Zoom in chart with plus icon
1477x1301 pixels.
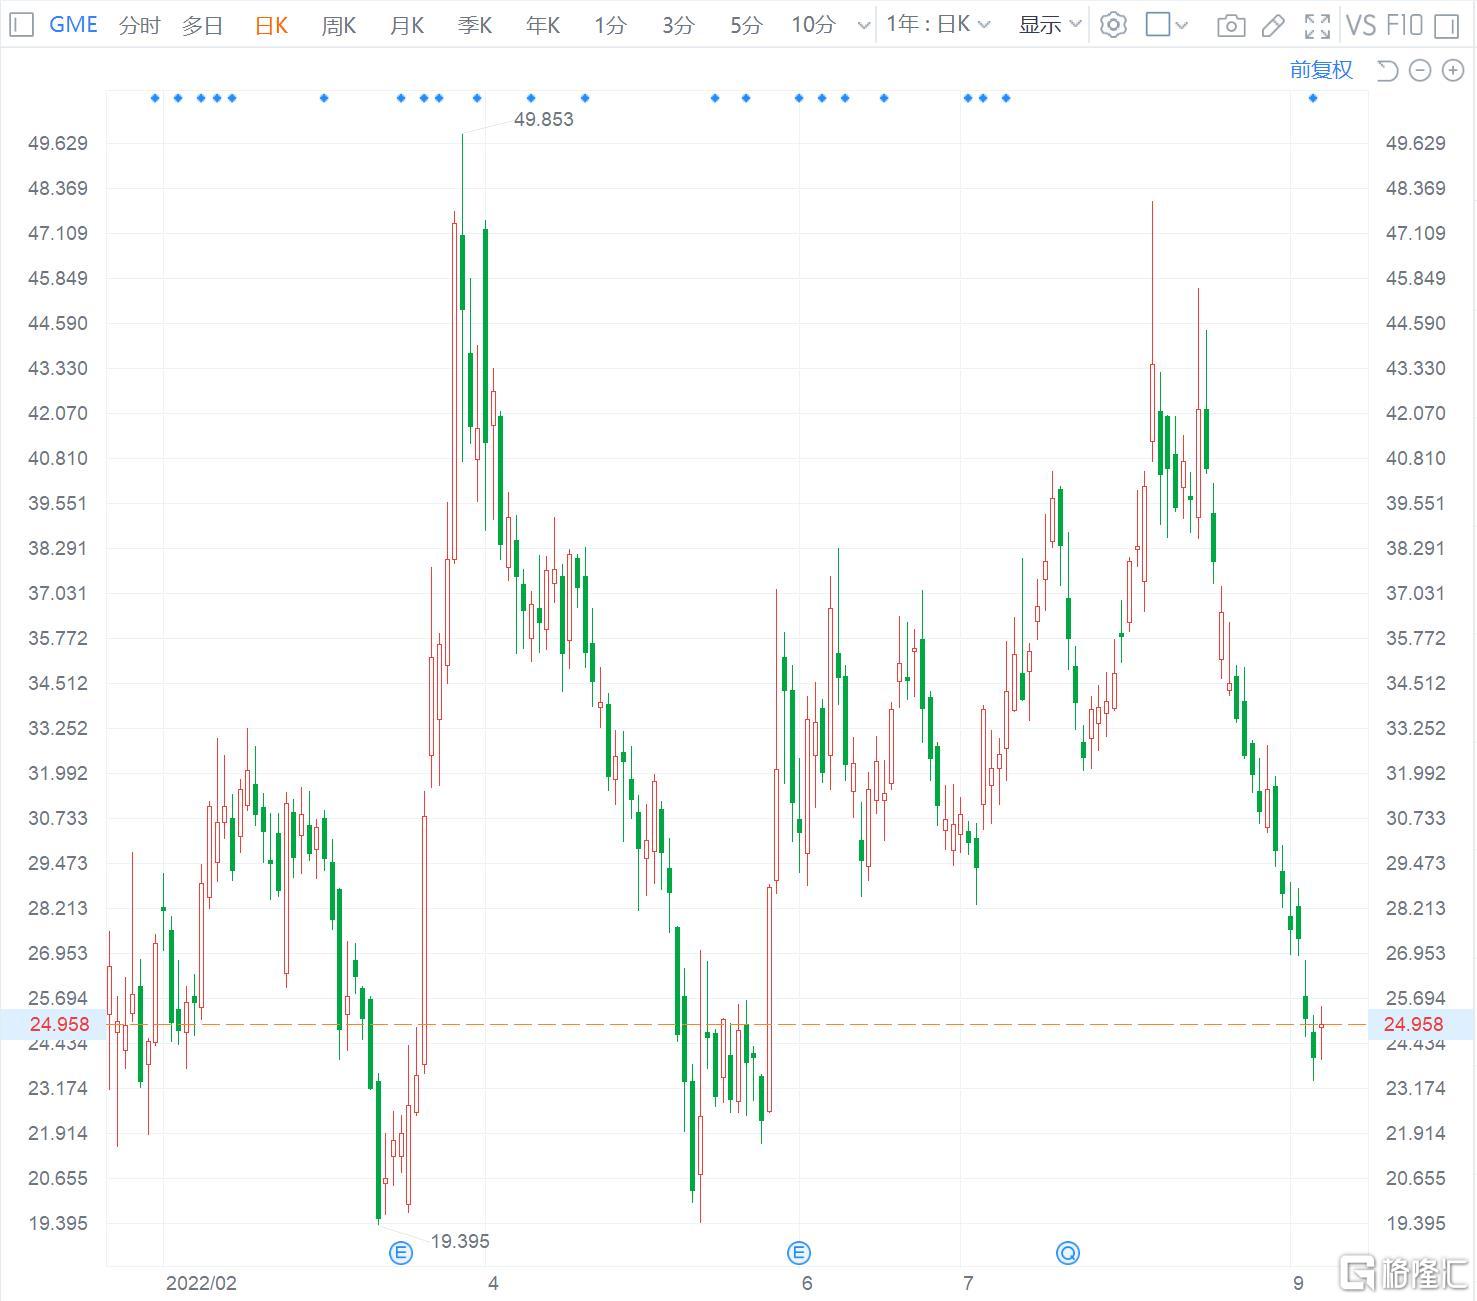coord(1453,70)
